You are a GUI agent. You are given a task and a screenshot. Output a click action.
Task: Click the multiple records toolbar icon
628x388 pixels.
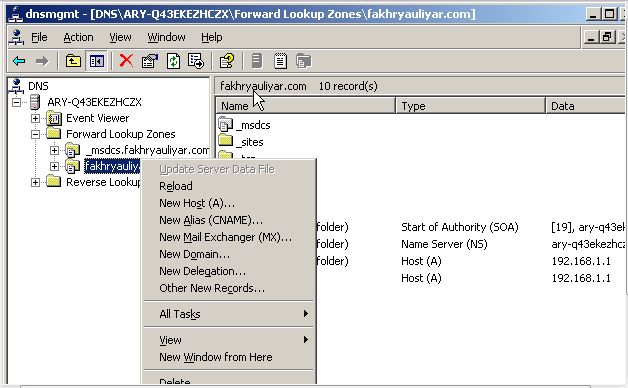click(x=304, y=61)
